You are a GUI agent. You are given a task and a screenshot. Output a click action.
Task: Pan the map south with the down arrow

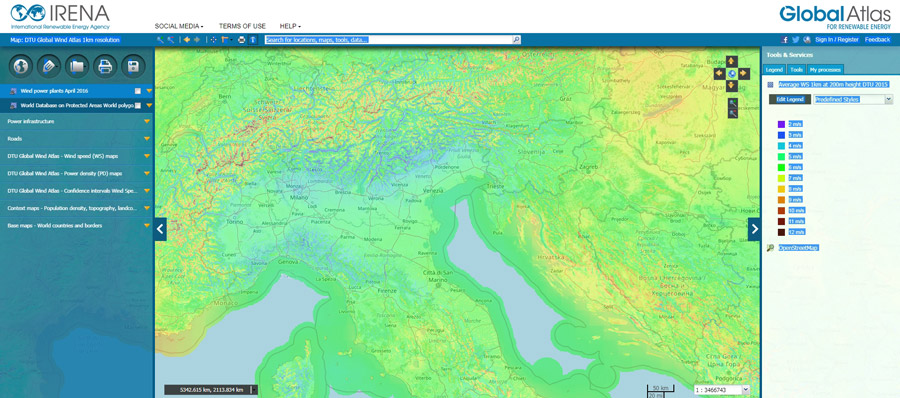point(732,86)
